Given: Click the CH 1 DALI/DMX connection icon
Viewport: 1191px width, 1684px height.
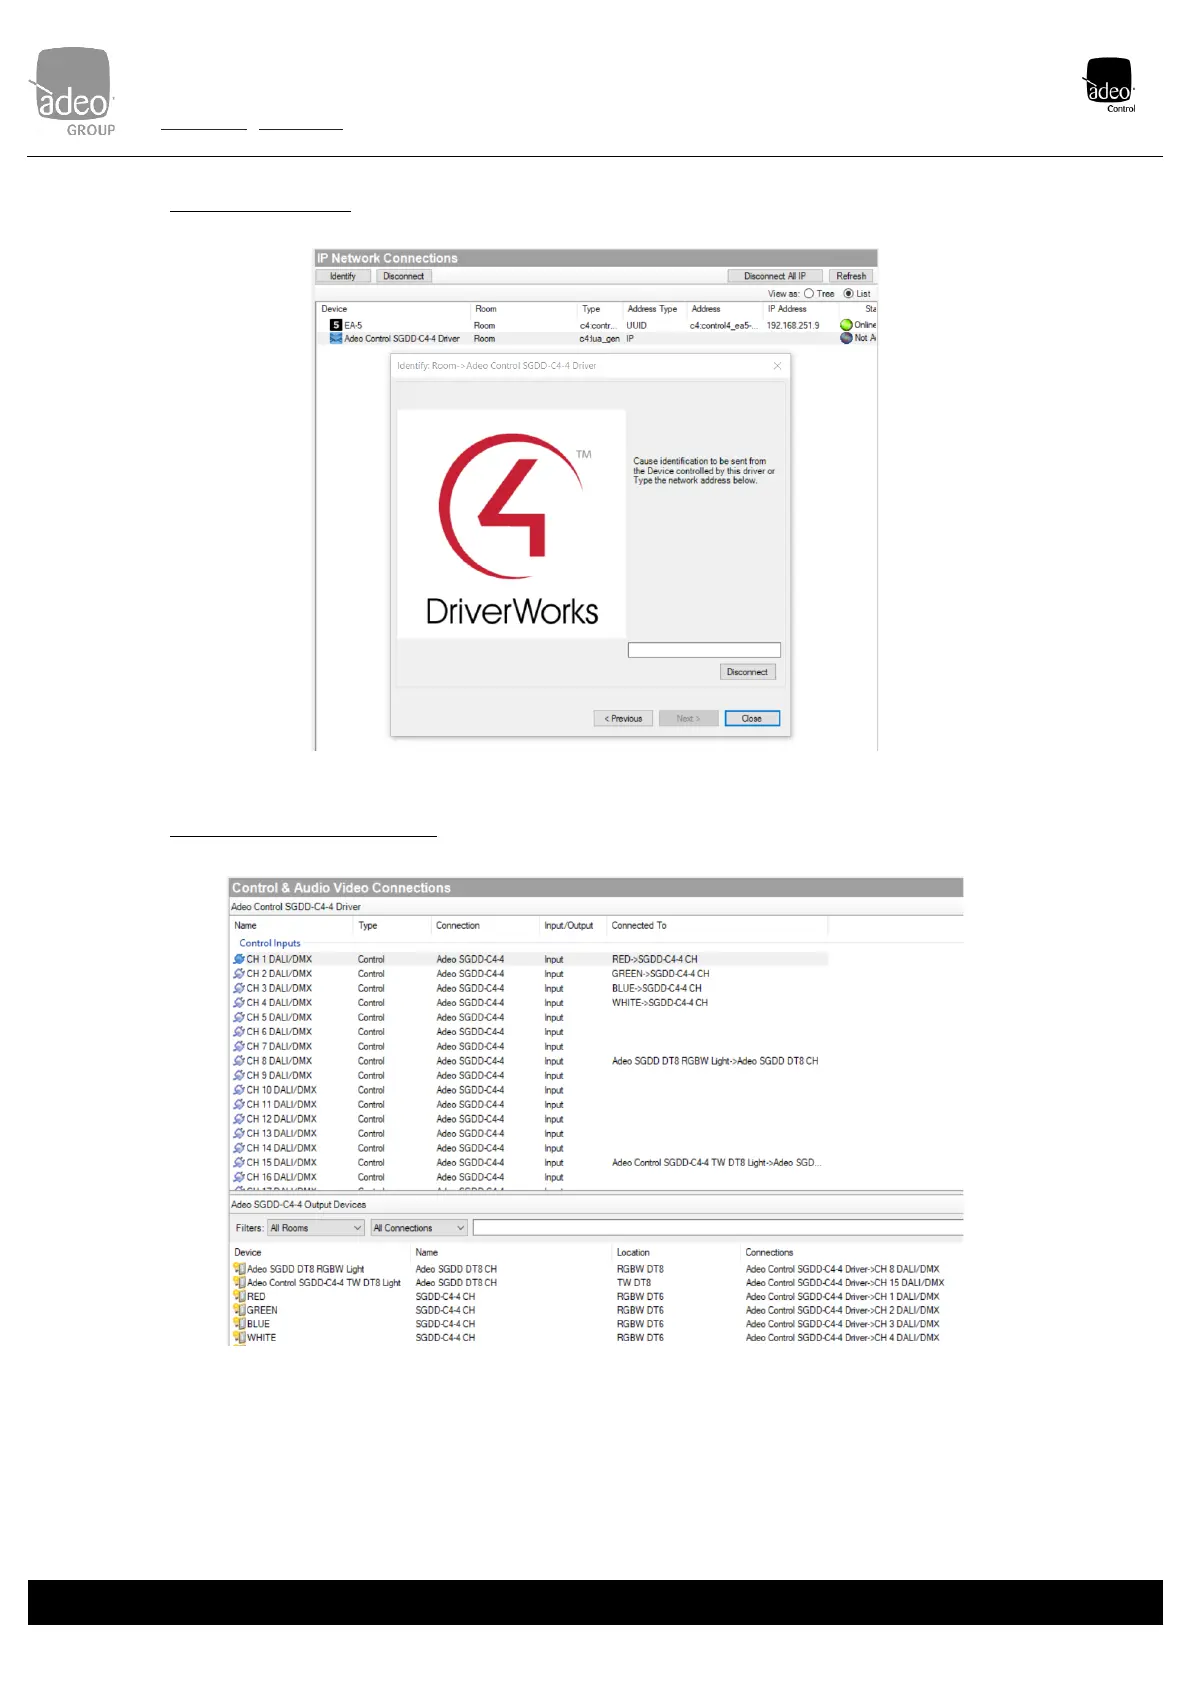Looking at the screenshot, I should click(239, 959).
